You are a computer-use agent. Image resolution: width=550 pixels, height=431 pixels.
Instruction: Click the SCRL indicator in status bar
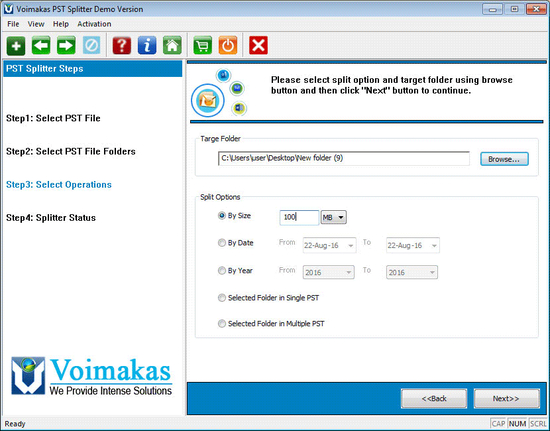[x=538, y=424]
